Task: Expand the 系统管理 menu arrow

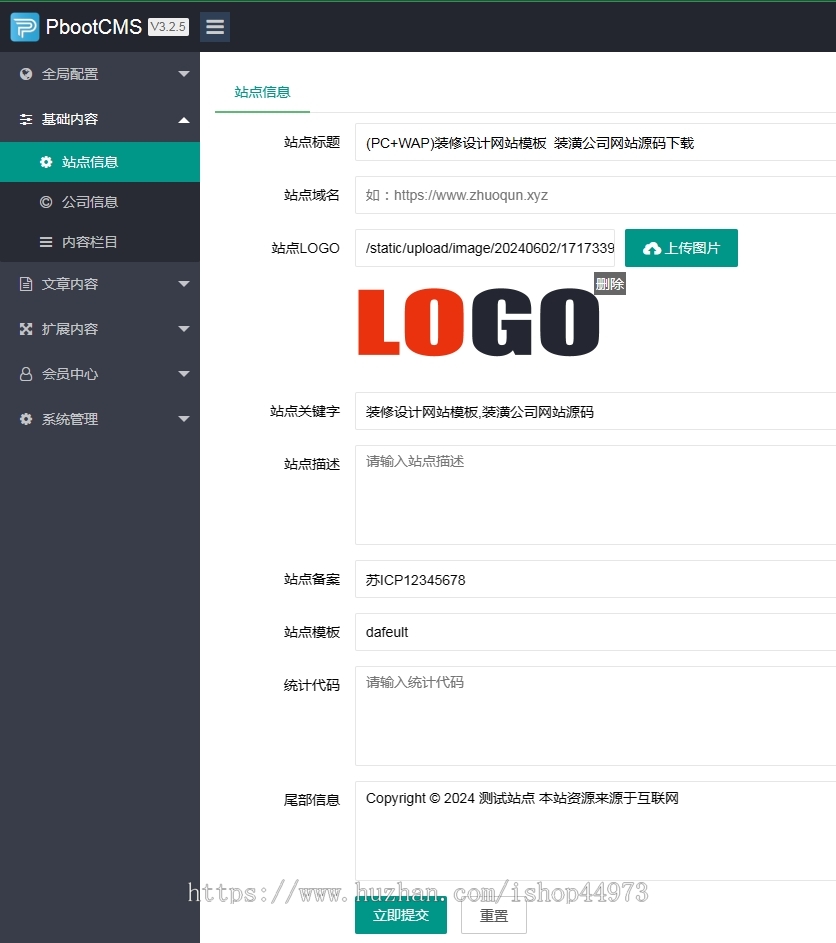Action: pos(184,419)
